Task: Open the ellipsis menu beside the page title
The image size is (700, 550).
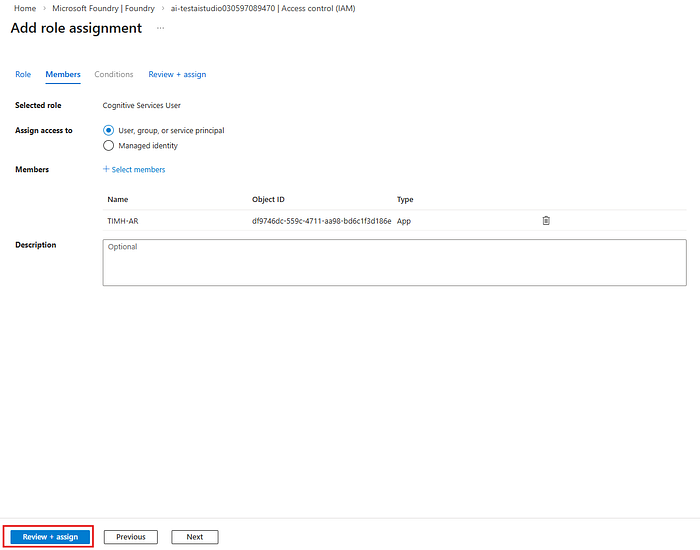Action: click(160, 28)
